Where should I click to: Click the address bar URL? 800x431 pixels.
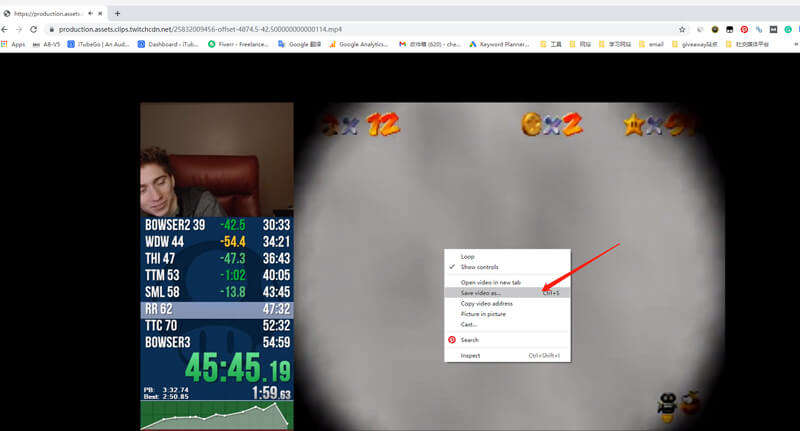(x=200, y=30)
